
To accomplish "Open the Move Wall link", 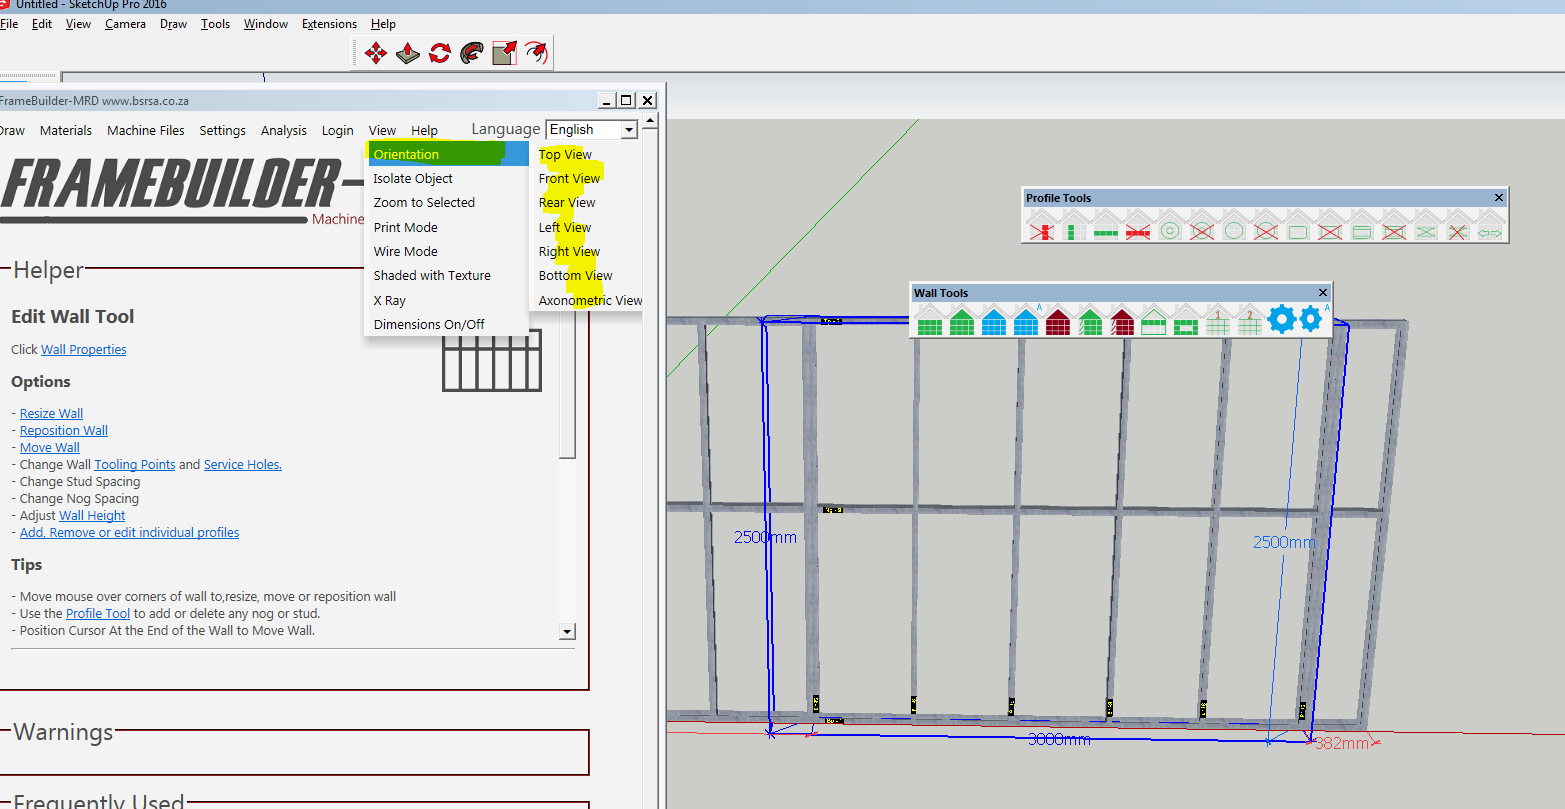I will pyautogui.click(x=50, y=447).
